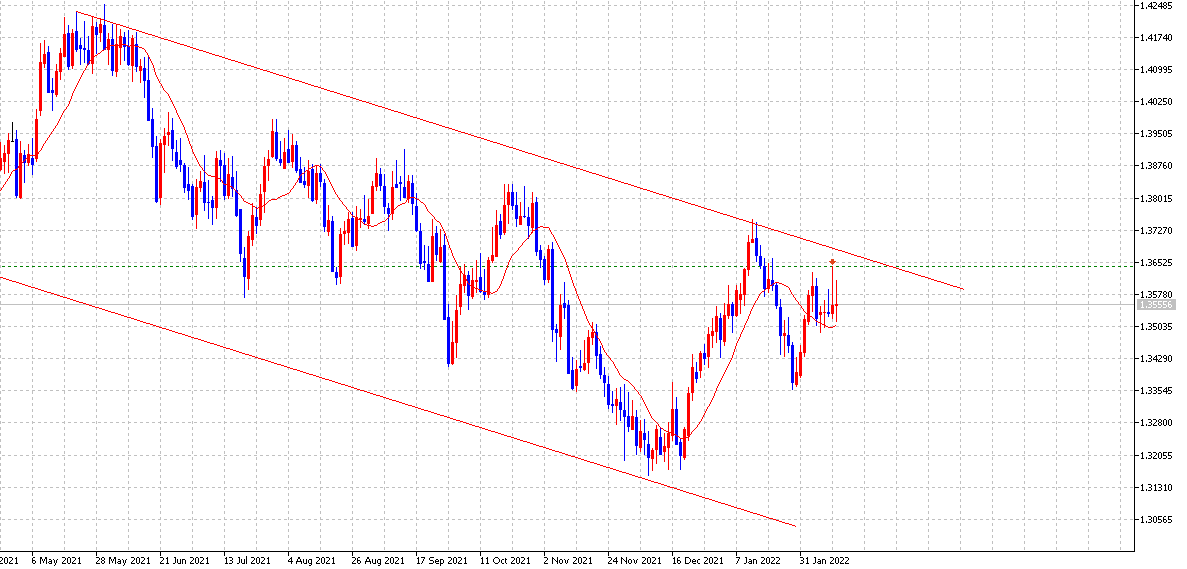Click the 2 Nov 2021 date label
This screenshot has width=1187, height=569.
coord(569,562)
